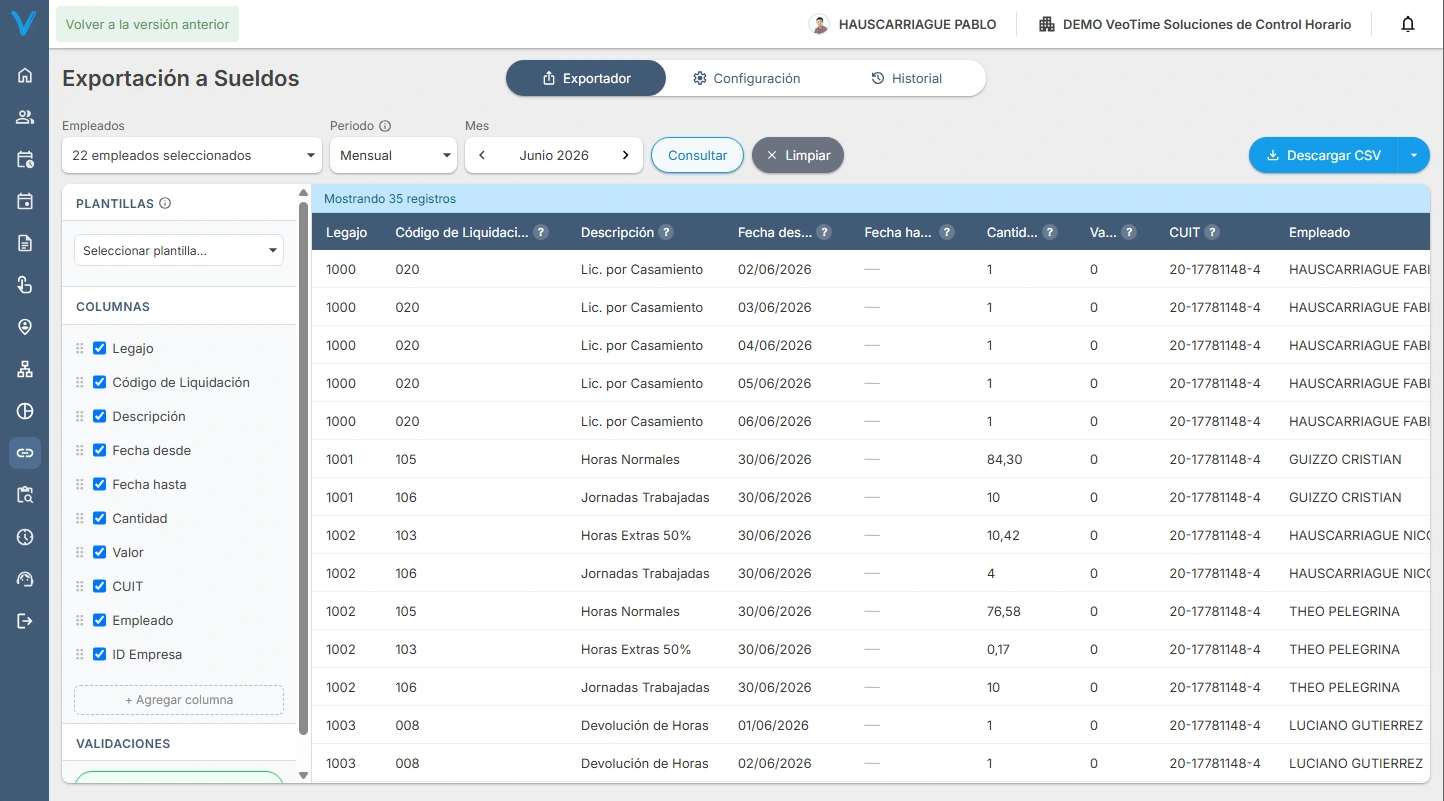Open the Home icon in sidebar
Viewport: 1444px width, 801px height.
[x=25, y=75]
